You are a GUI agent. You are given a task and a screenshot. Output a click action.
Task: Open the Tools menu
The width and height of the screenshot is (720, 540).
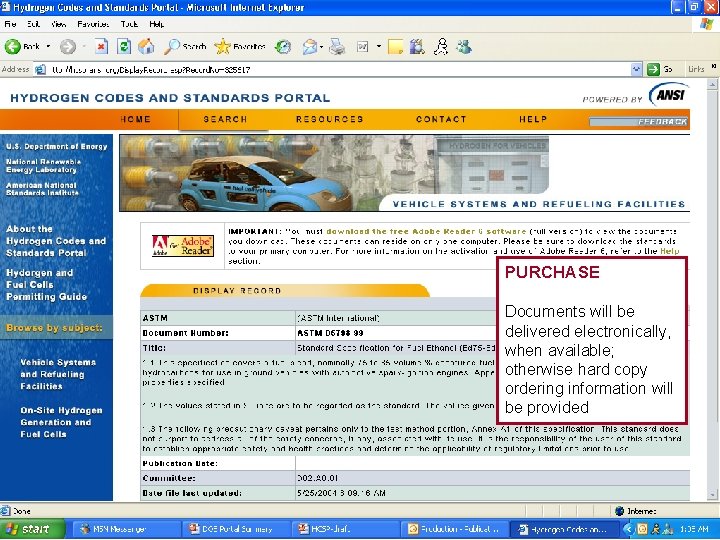tap(129, 24)
